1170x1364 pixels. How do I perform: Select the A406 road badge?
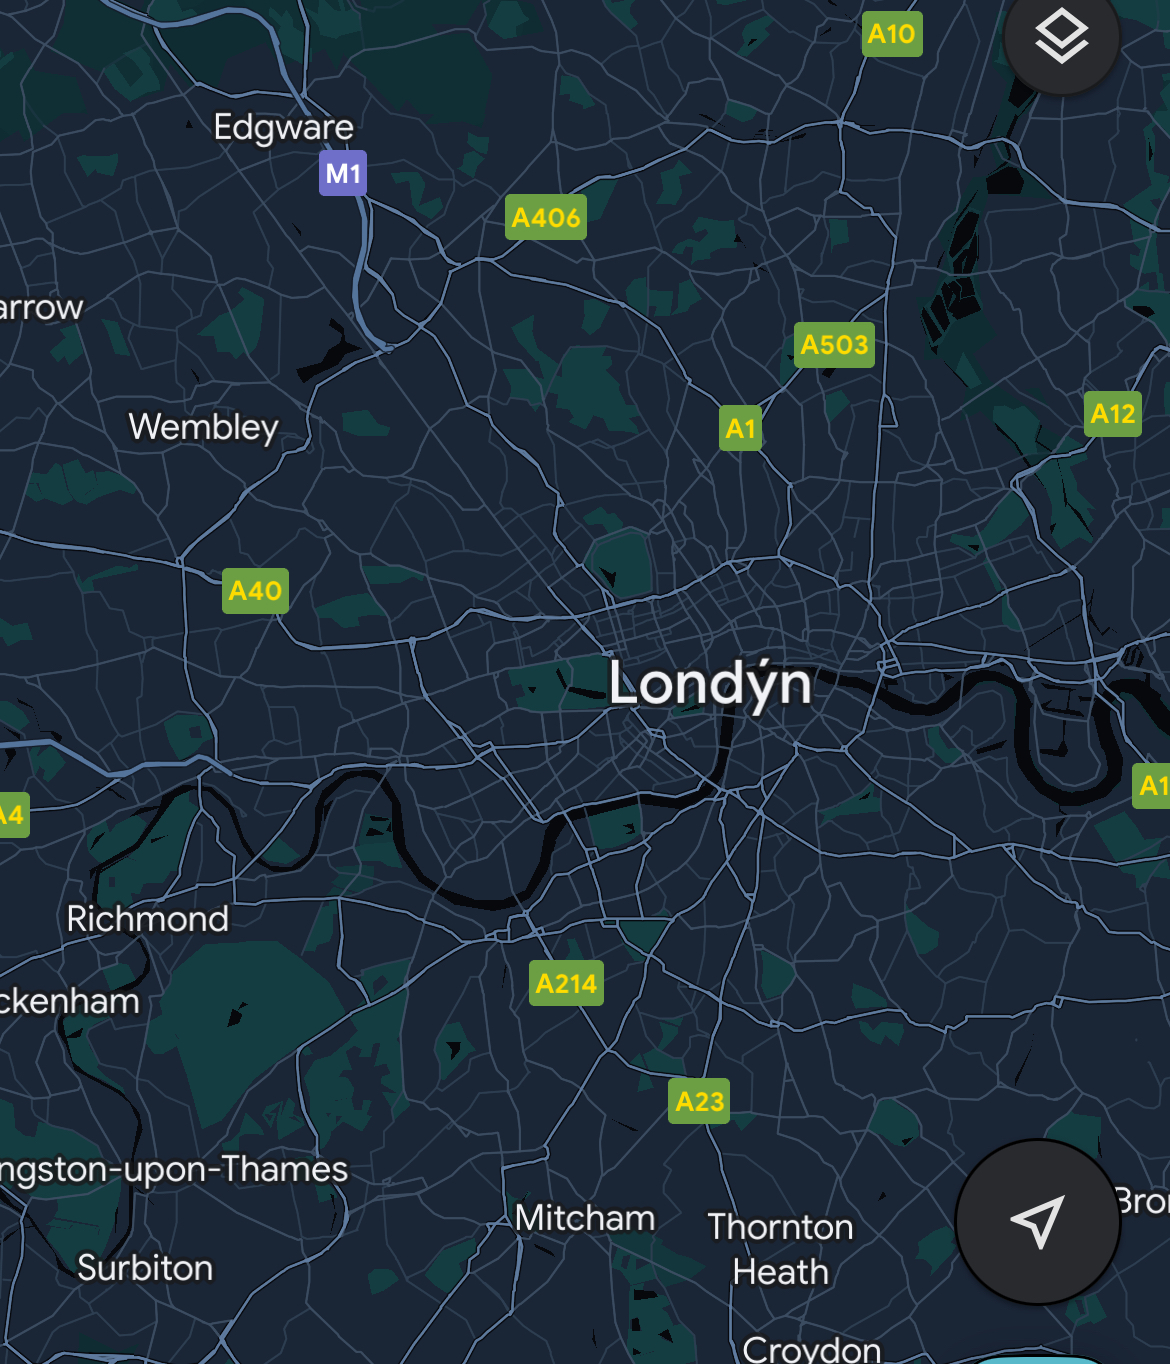[x=545, y=217]
